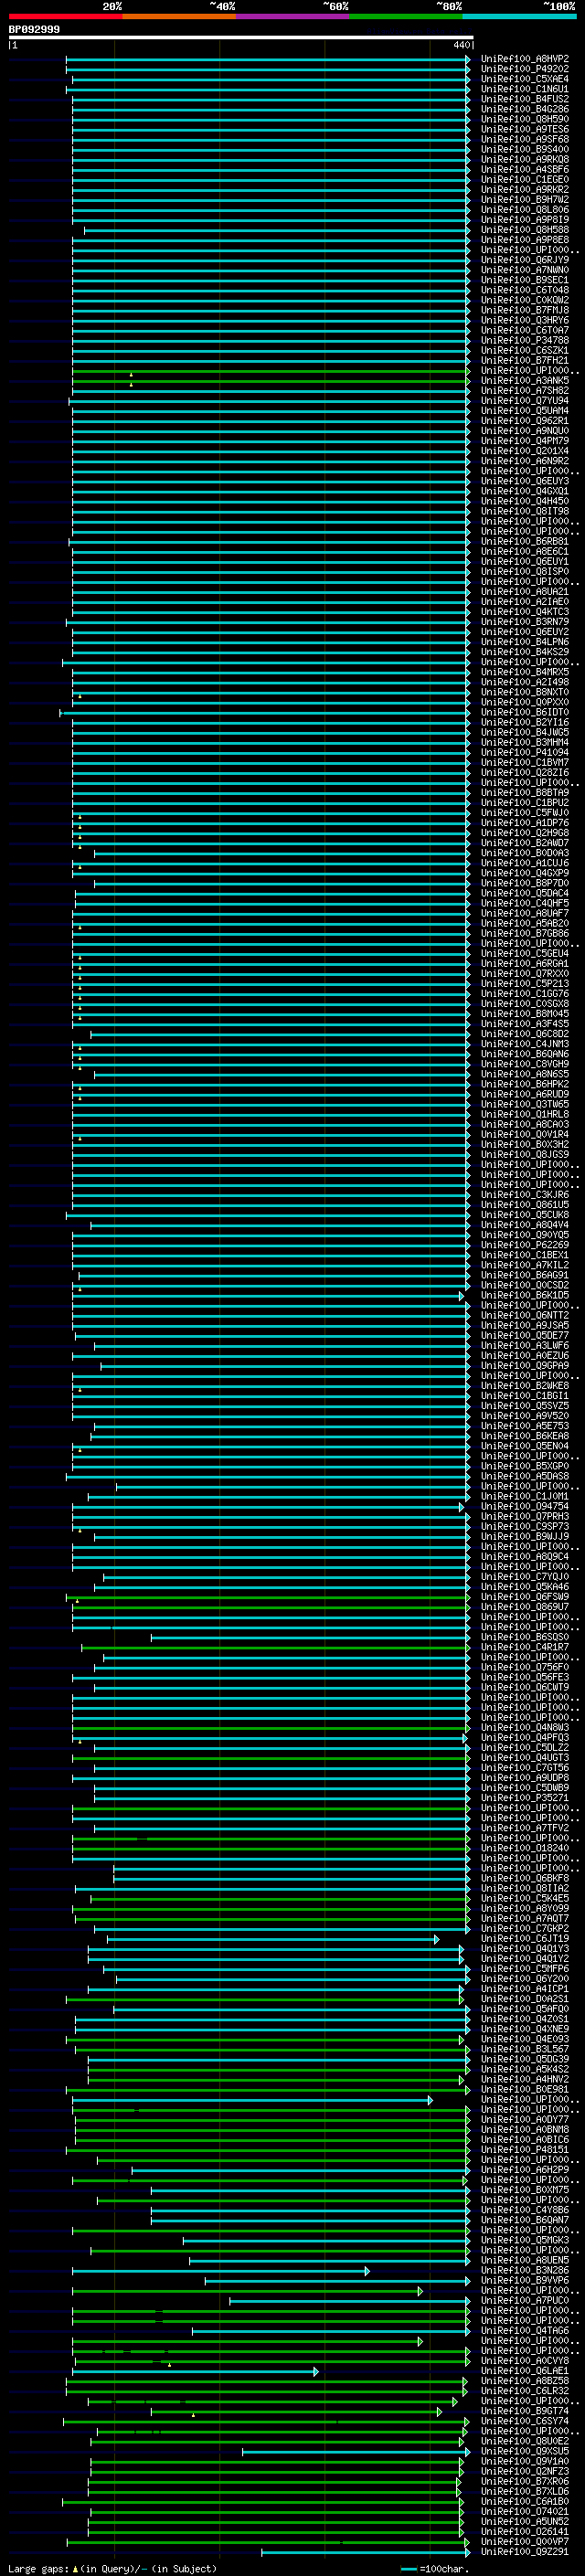585x2576 pixels.
Task: Select the UniRef100_Q5CUK8 label
Action: 525,1215
